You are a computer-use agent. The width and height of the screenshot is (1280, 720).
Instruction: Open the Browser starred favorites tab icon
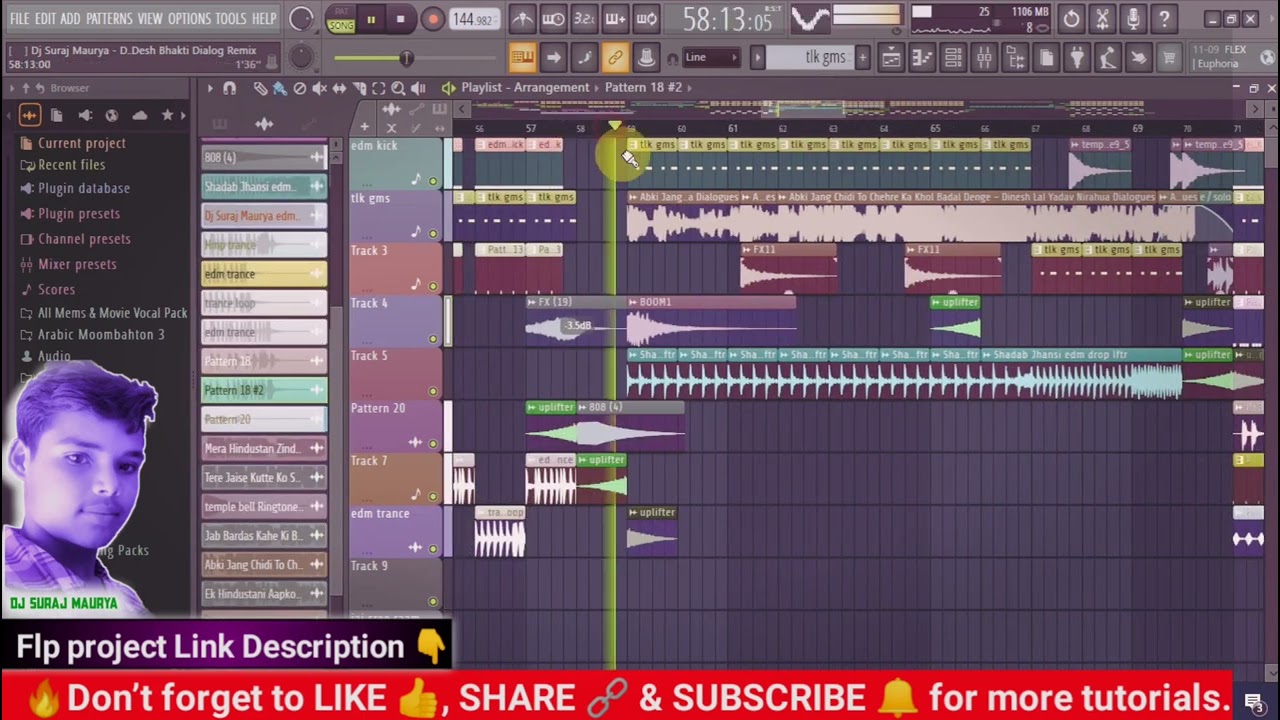pos(167,115)
